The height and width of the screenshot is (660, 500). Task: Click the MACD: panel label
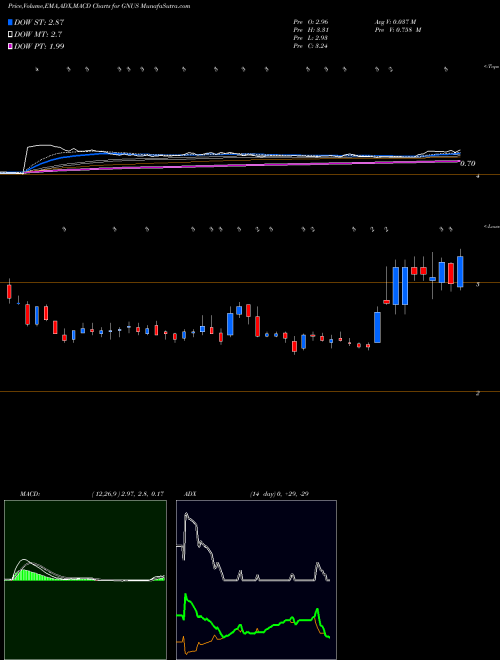coord(30,494)
